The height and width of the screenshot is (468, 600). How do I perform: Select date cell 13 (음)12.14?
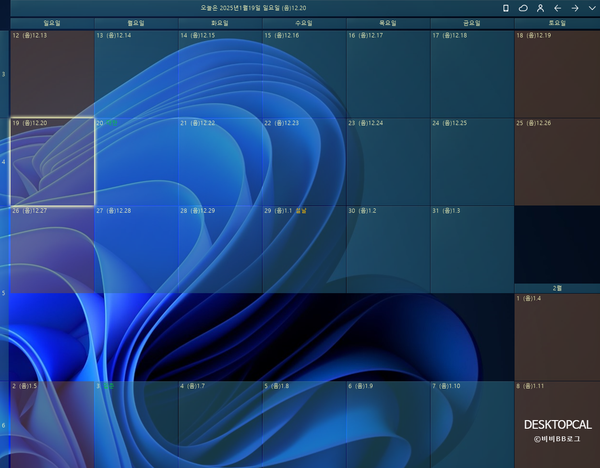pyautogui.click(x=136, y=74)
